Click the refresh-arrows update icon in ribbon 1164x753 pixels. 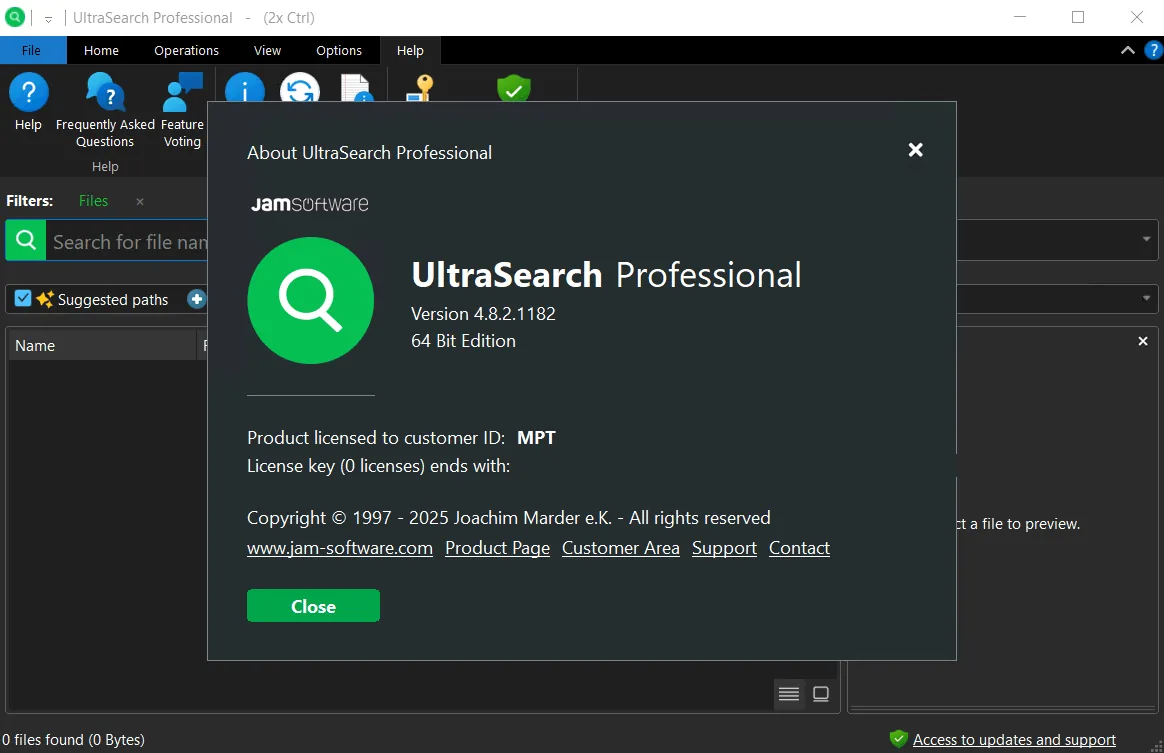[300, 88]
